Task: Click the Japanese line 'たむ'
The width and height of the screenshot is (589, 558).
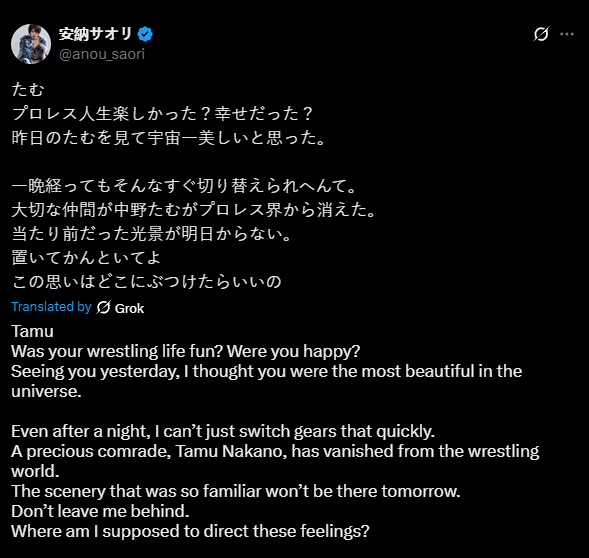Action: [x=28, y=90]
